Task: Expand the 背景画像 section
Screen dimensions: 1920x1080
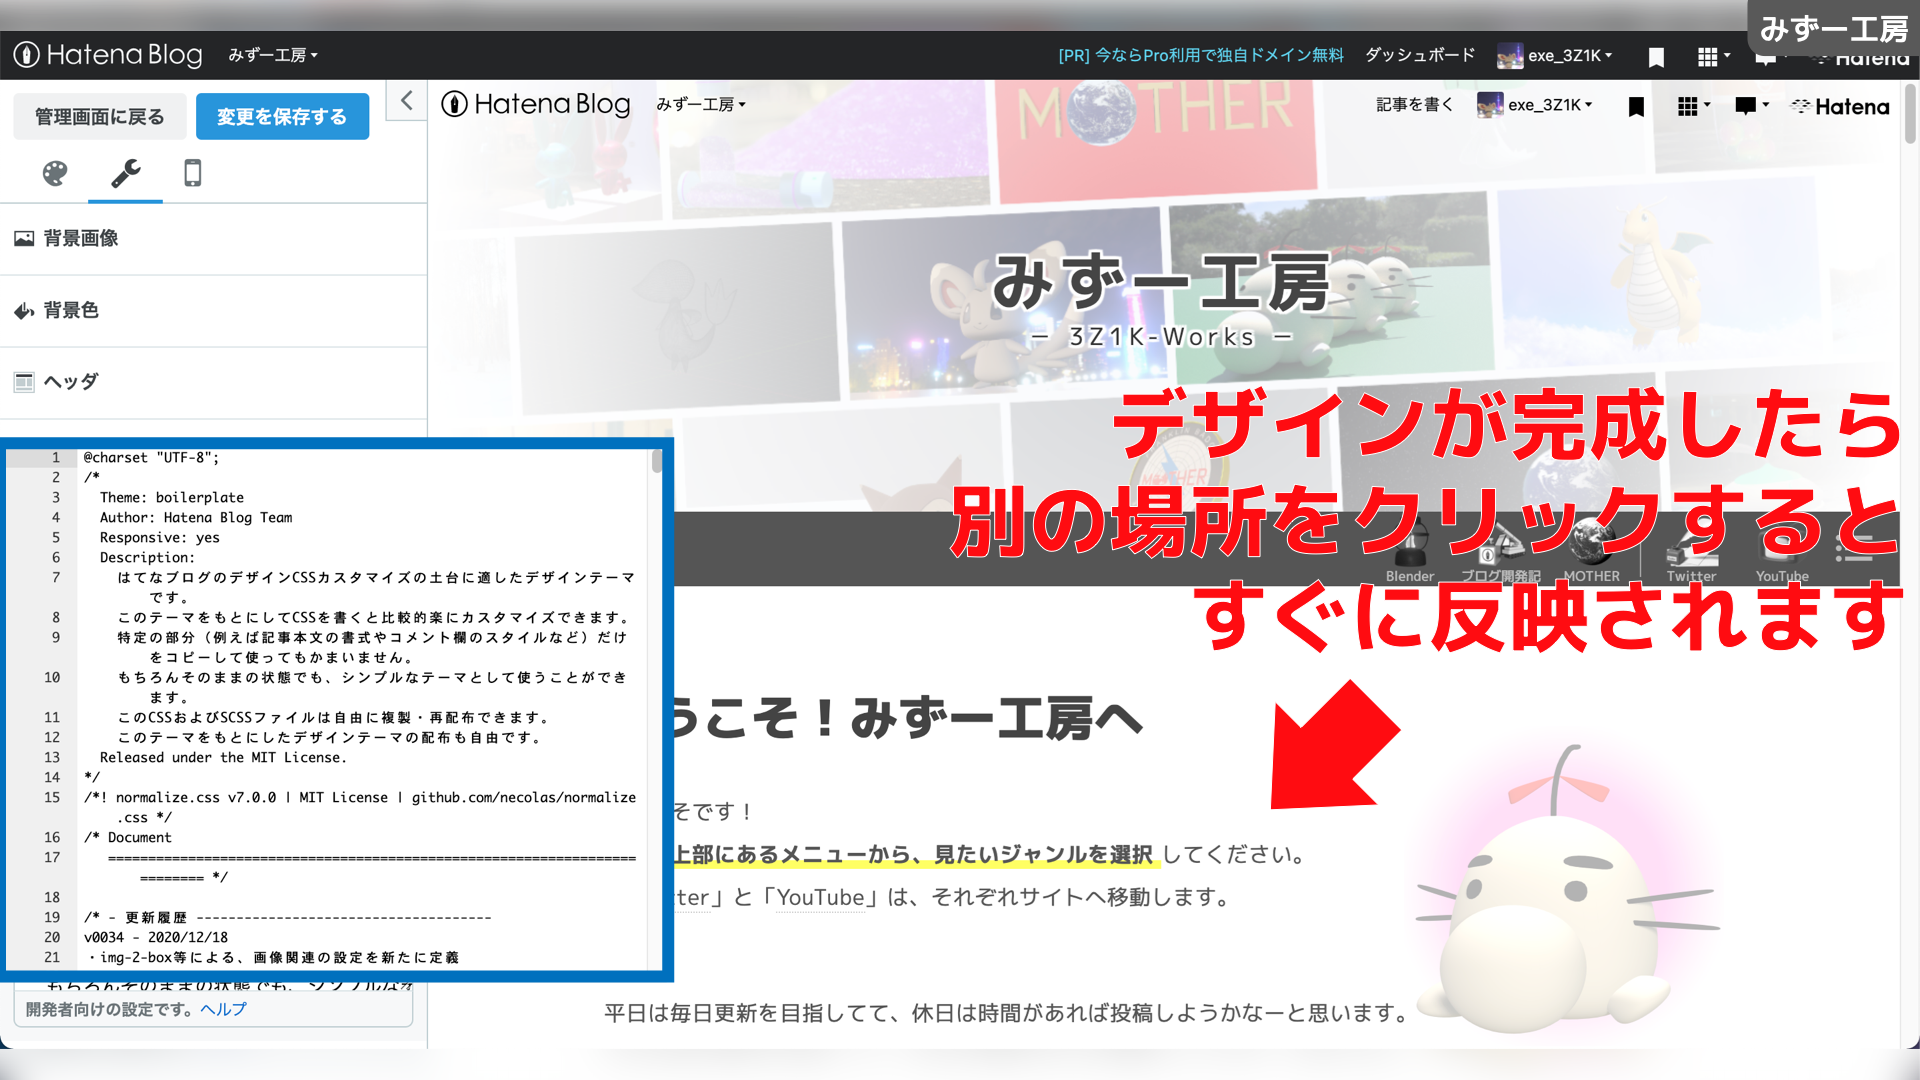Action: 213,238
